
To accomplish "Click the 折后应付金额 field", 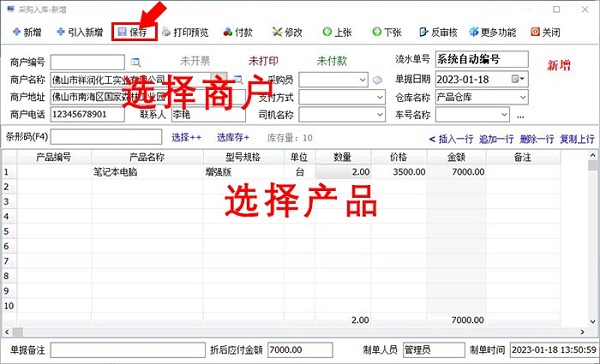I will tap(300, 350).
